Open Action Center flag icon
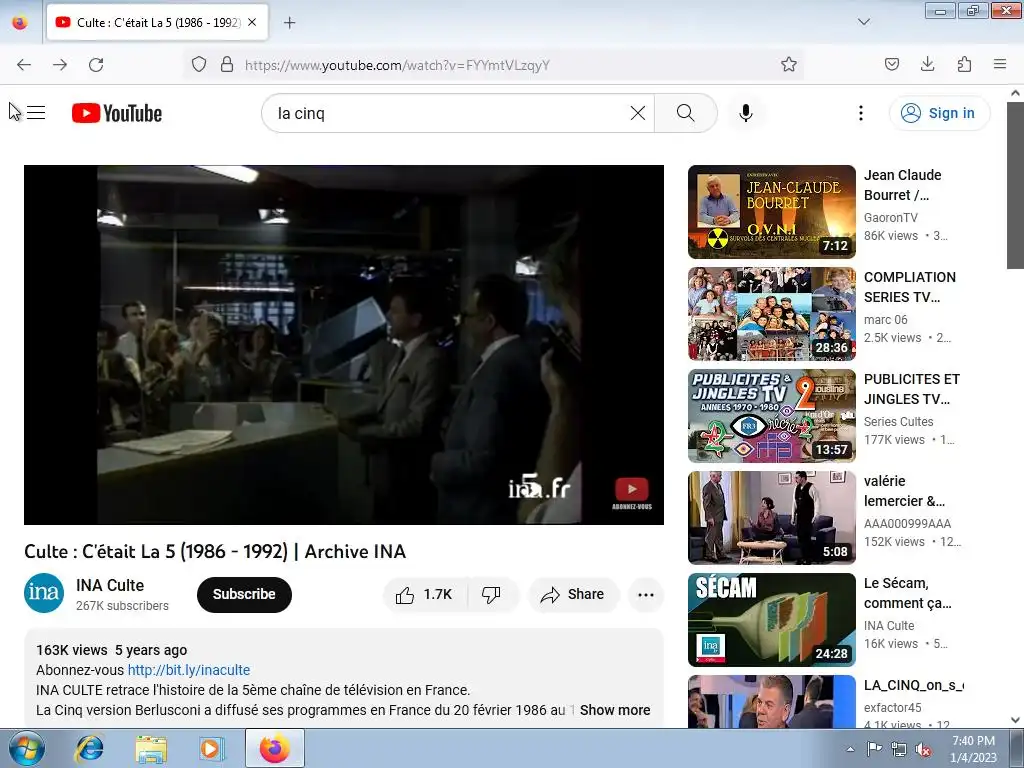Image resolution: width=1024 pixels, height=768 pixels. (x=874, y=749)
